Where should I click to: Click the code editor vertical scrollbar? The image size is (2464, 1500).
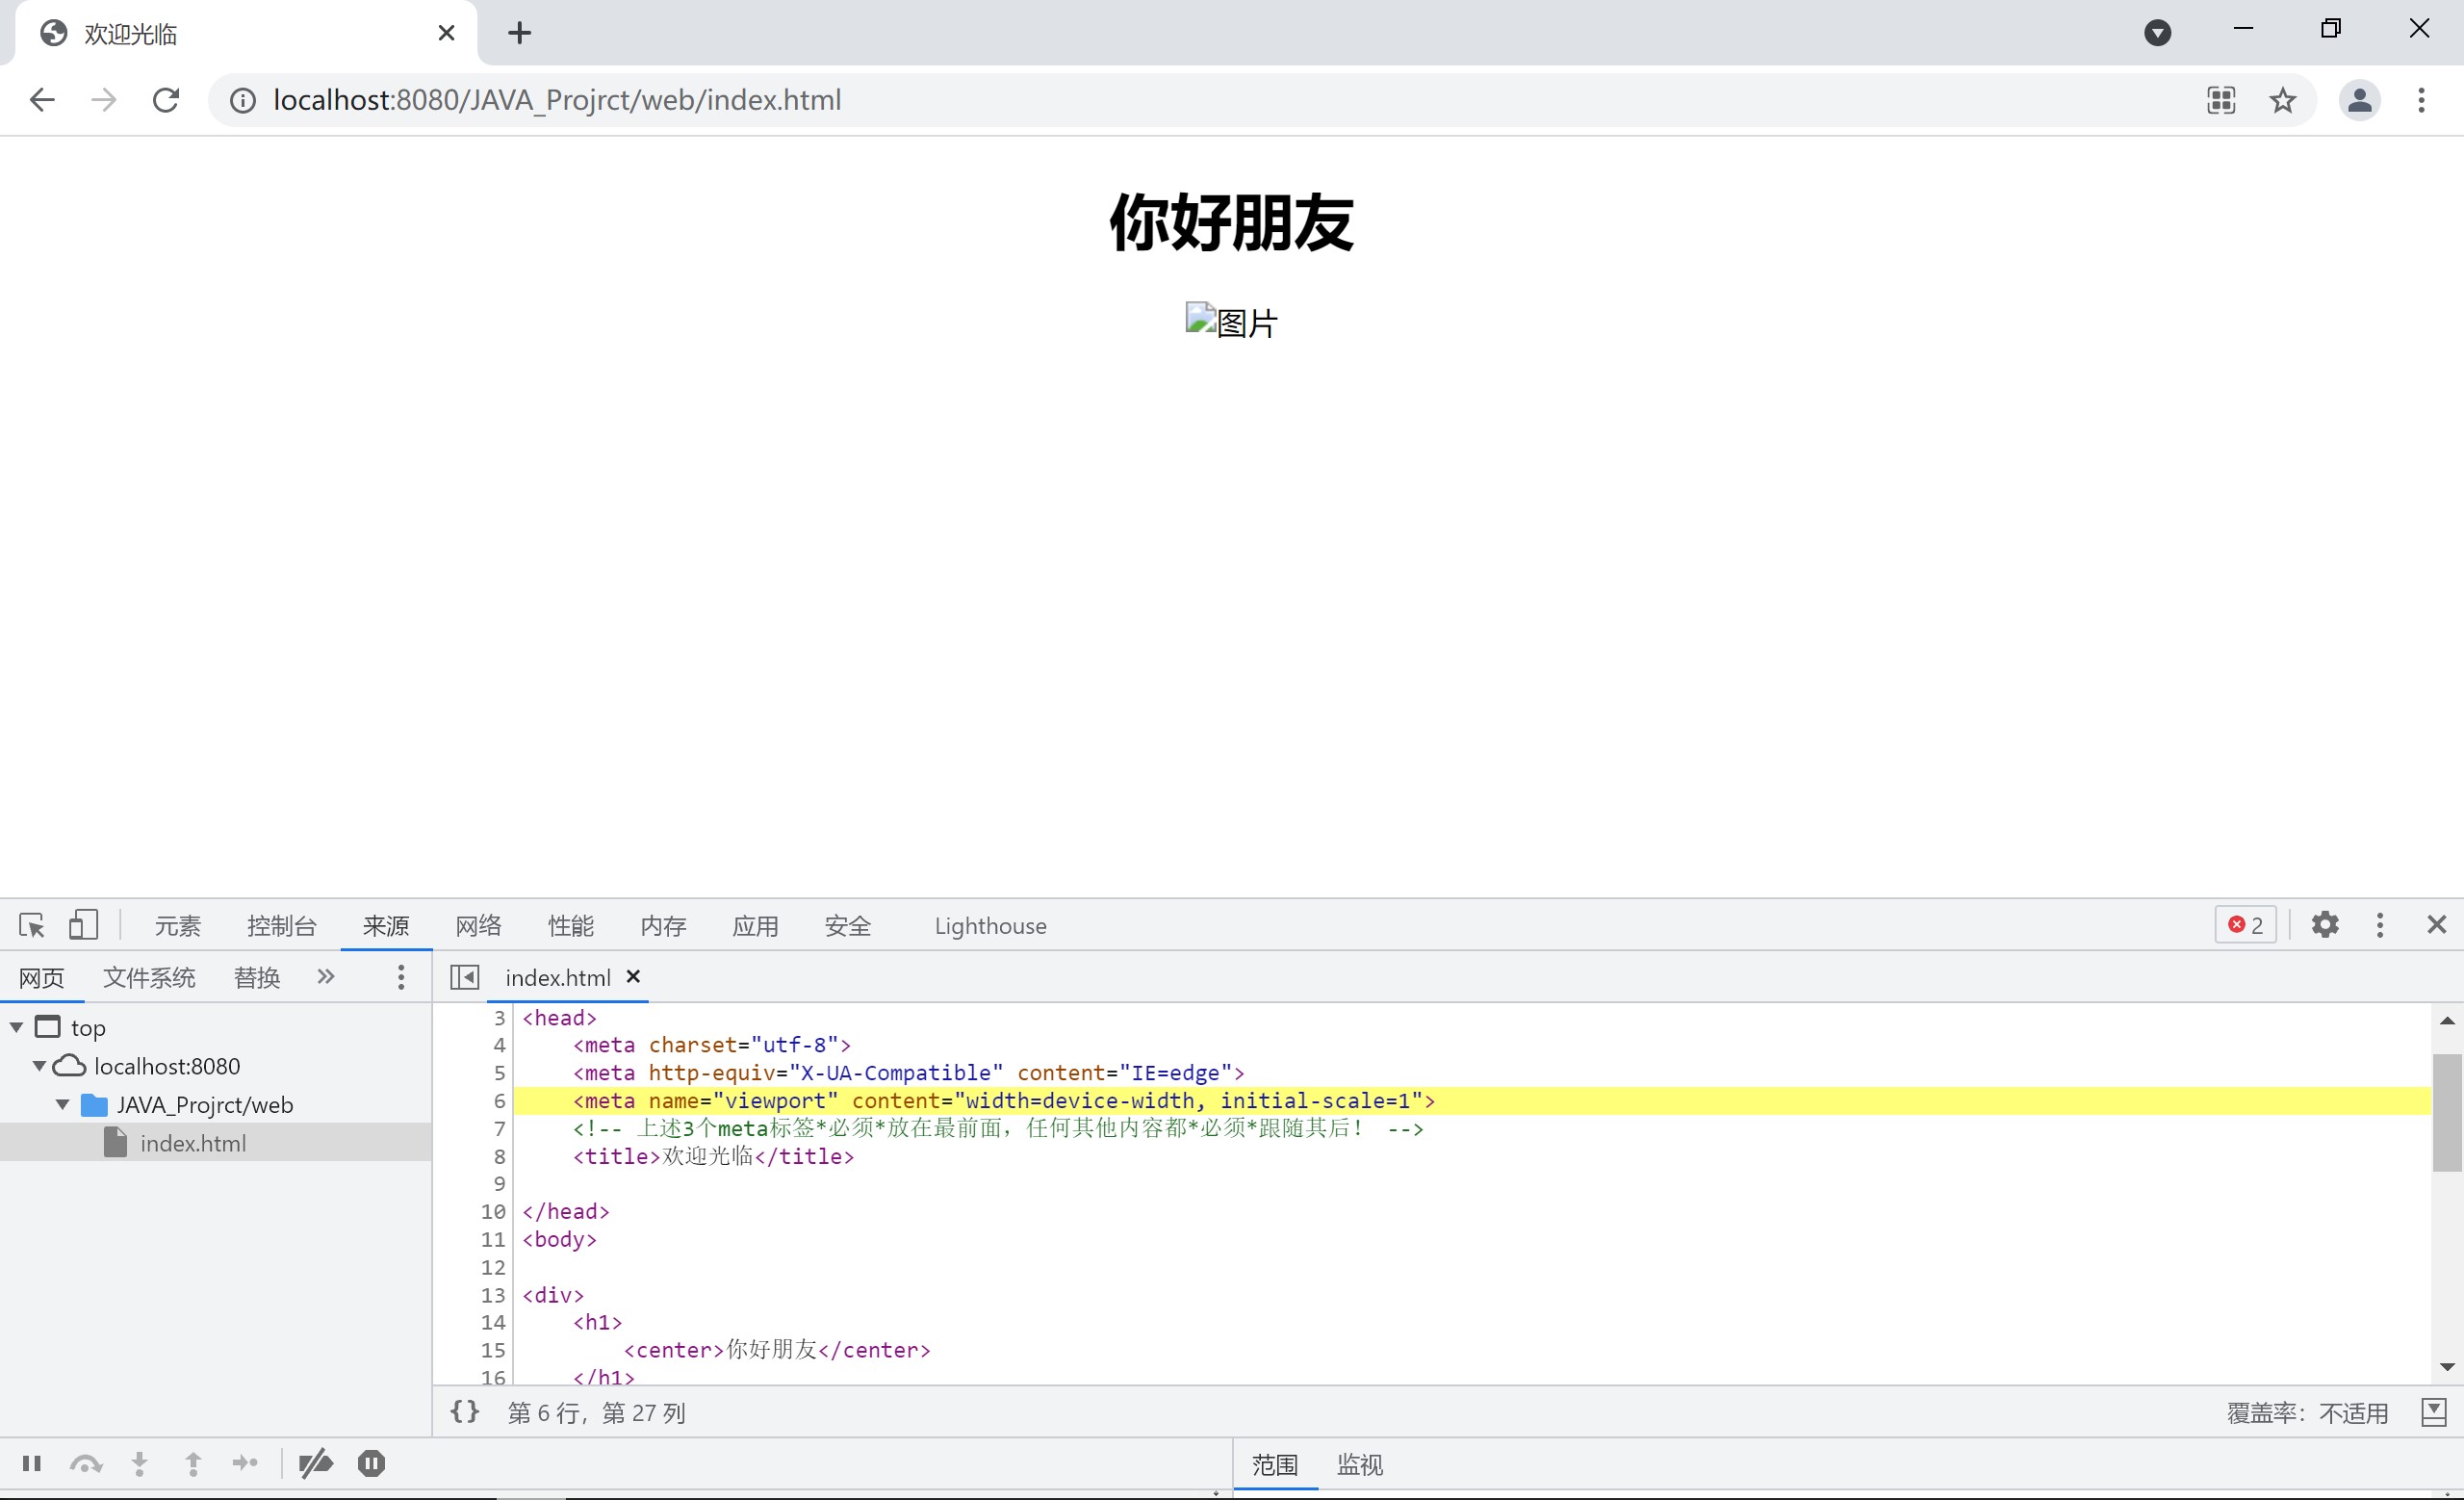pyautogui.click(x=2447, y=1110)
